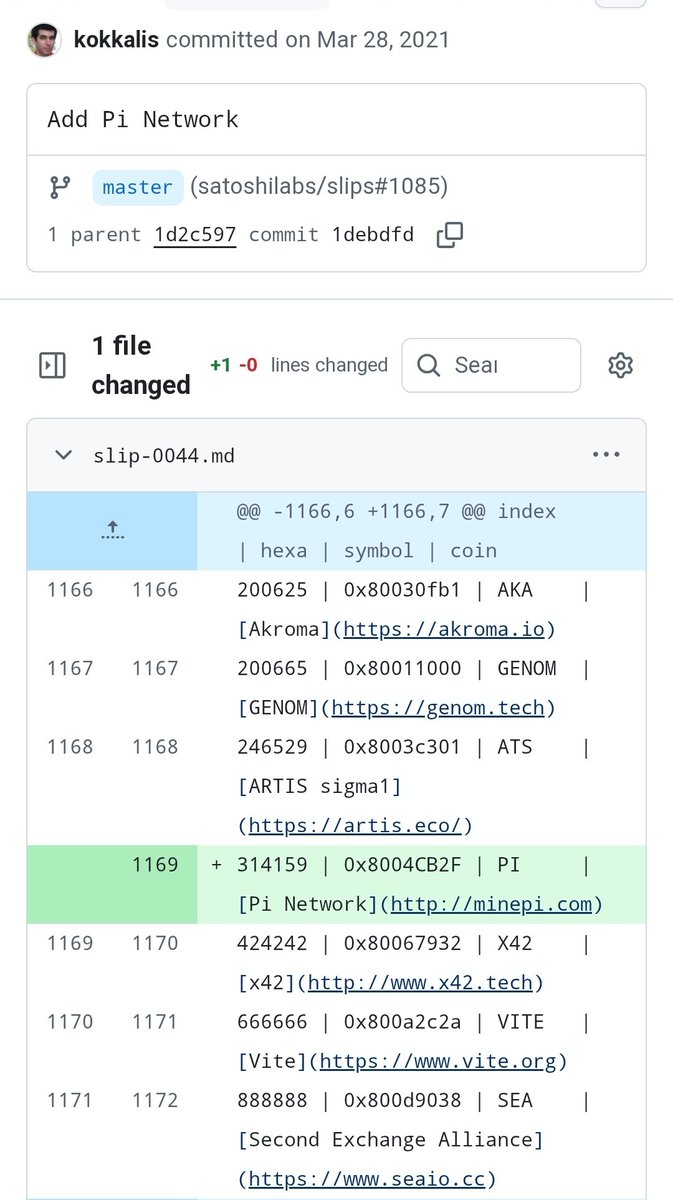Open slip-0044.md file name link
Image resolution: width=673 pixels, height=1200 pixels.
tap(164, 456)
